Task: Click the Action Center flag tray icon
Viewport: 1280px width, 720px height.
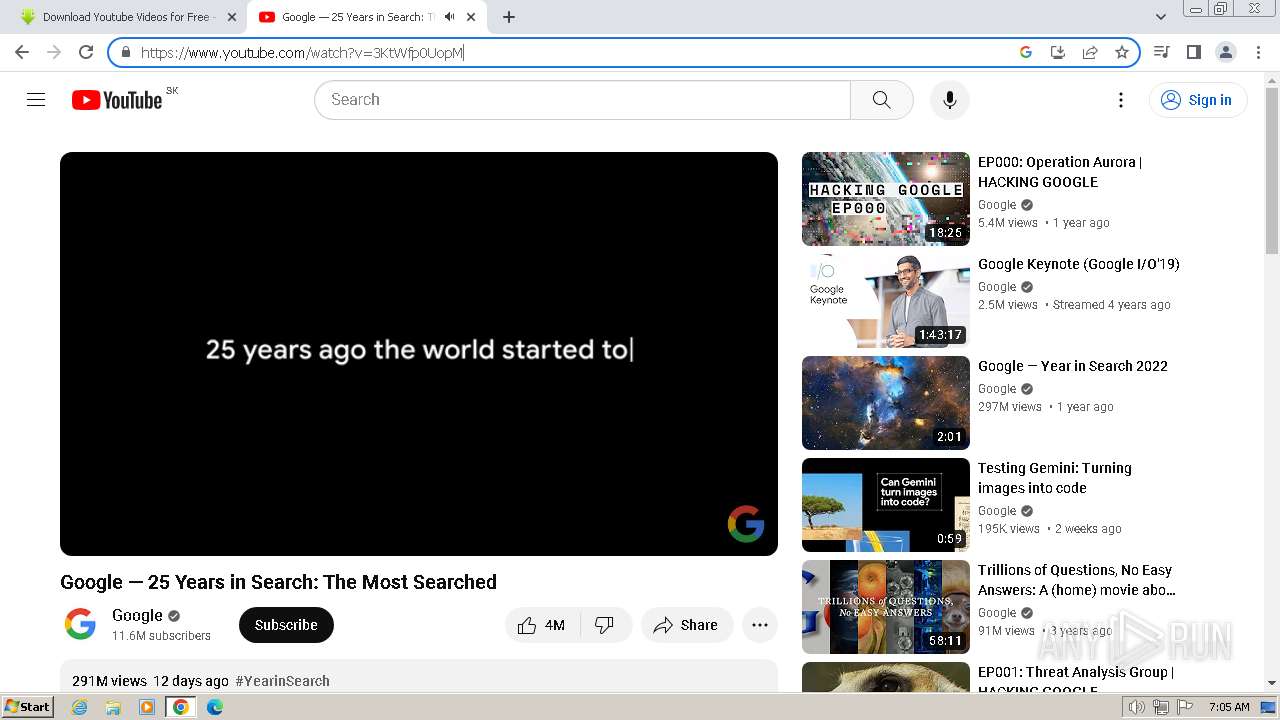Action: point(1185,707)
